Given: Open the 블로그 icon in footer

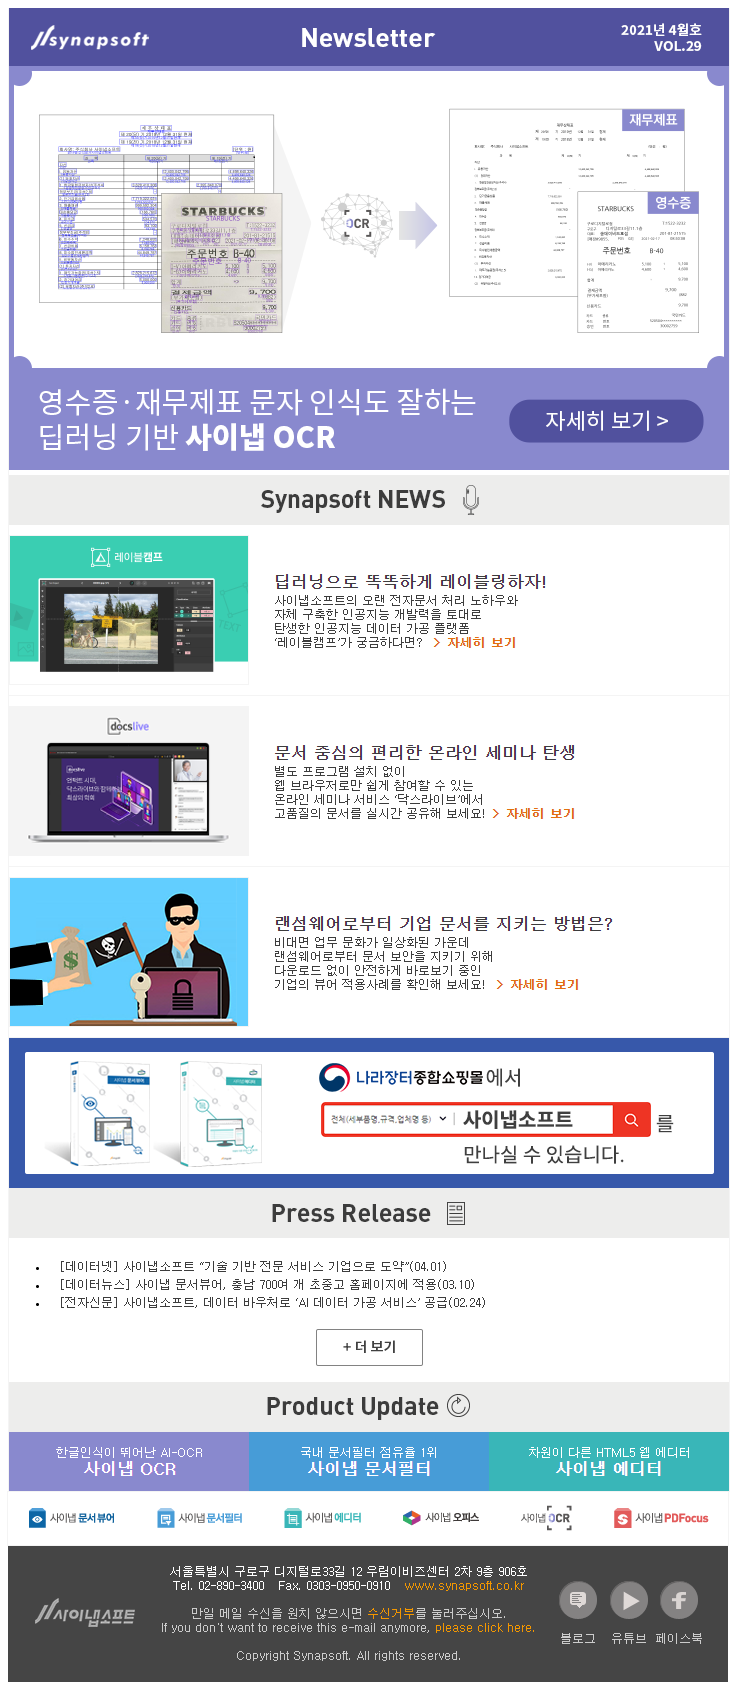Looking at the screenshot, I should tap(578, 1601).
